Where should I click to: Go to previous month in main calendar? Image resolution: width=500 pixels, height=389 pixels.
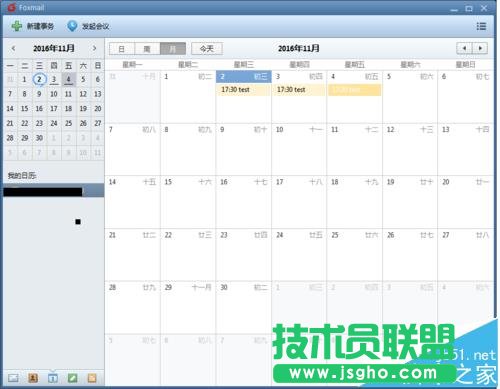[x=464, y=48]
